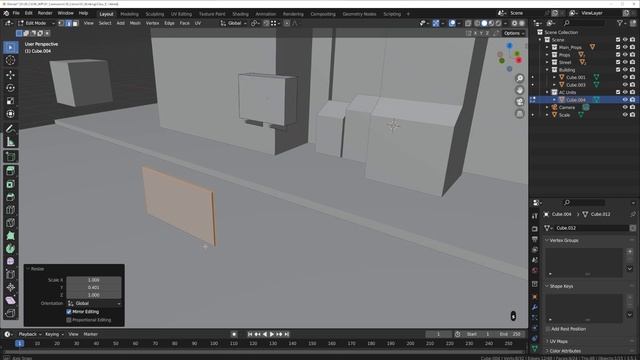Screen dimensions: 640x360
Task: Choose the Shear tool
Action: tap(11, 301)
